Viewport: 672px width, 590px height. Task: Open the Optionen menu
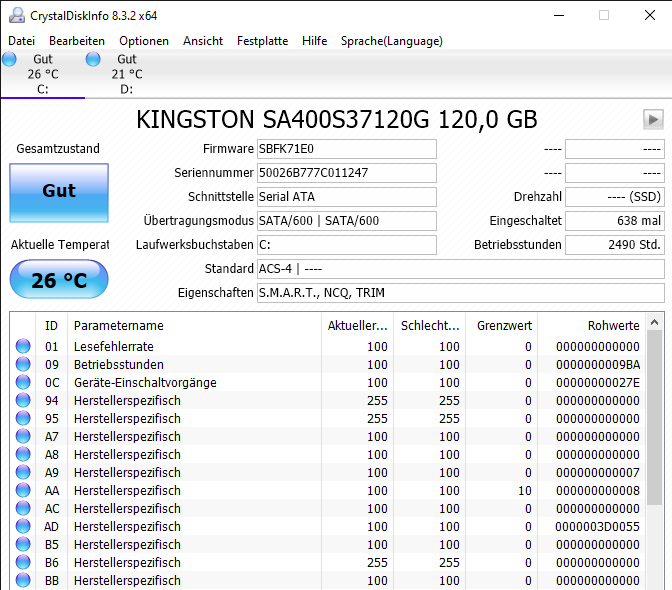tap(144, 41)
